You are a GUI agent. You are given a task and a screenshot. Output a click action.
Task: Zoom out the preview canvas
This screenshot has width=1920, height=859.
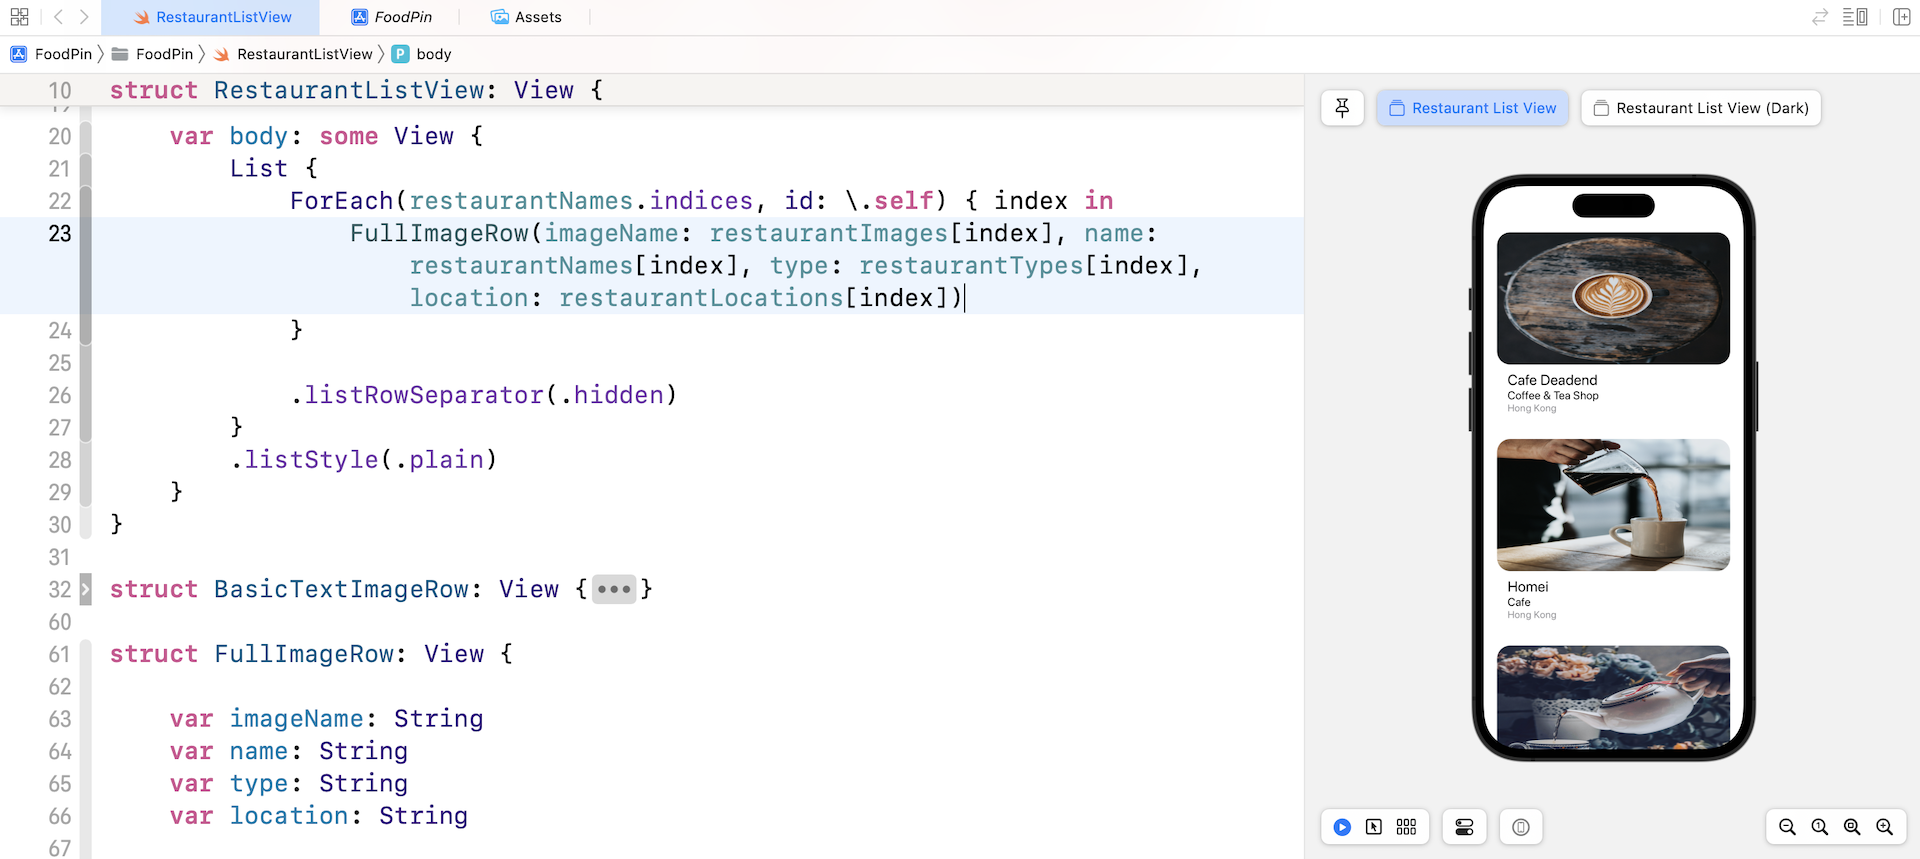pos(1787,827)
